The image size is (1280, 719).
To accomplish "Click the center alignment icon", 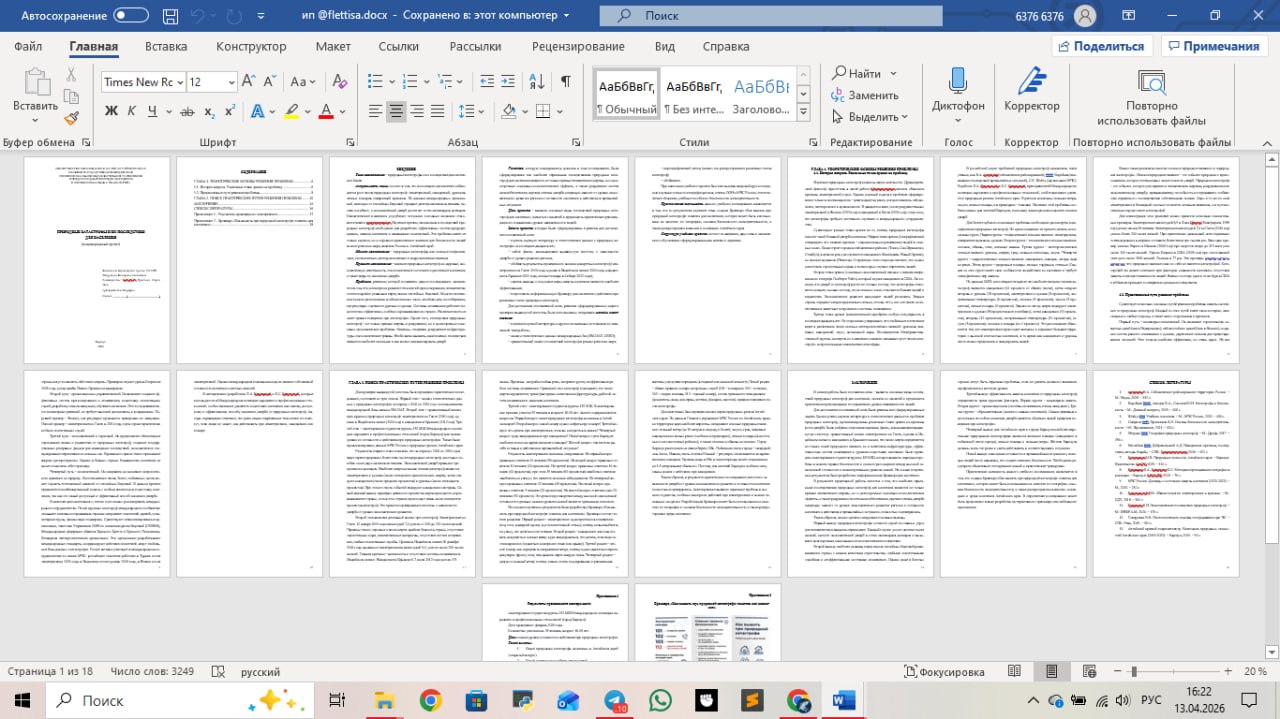I will coord(397,111).
